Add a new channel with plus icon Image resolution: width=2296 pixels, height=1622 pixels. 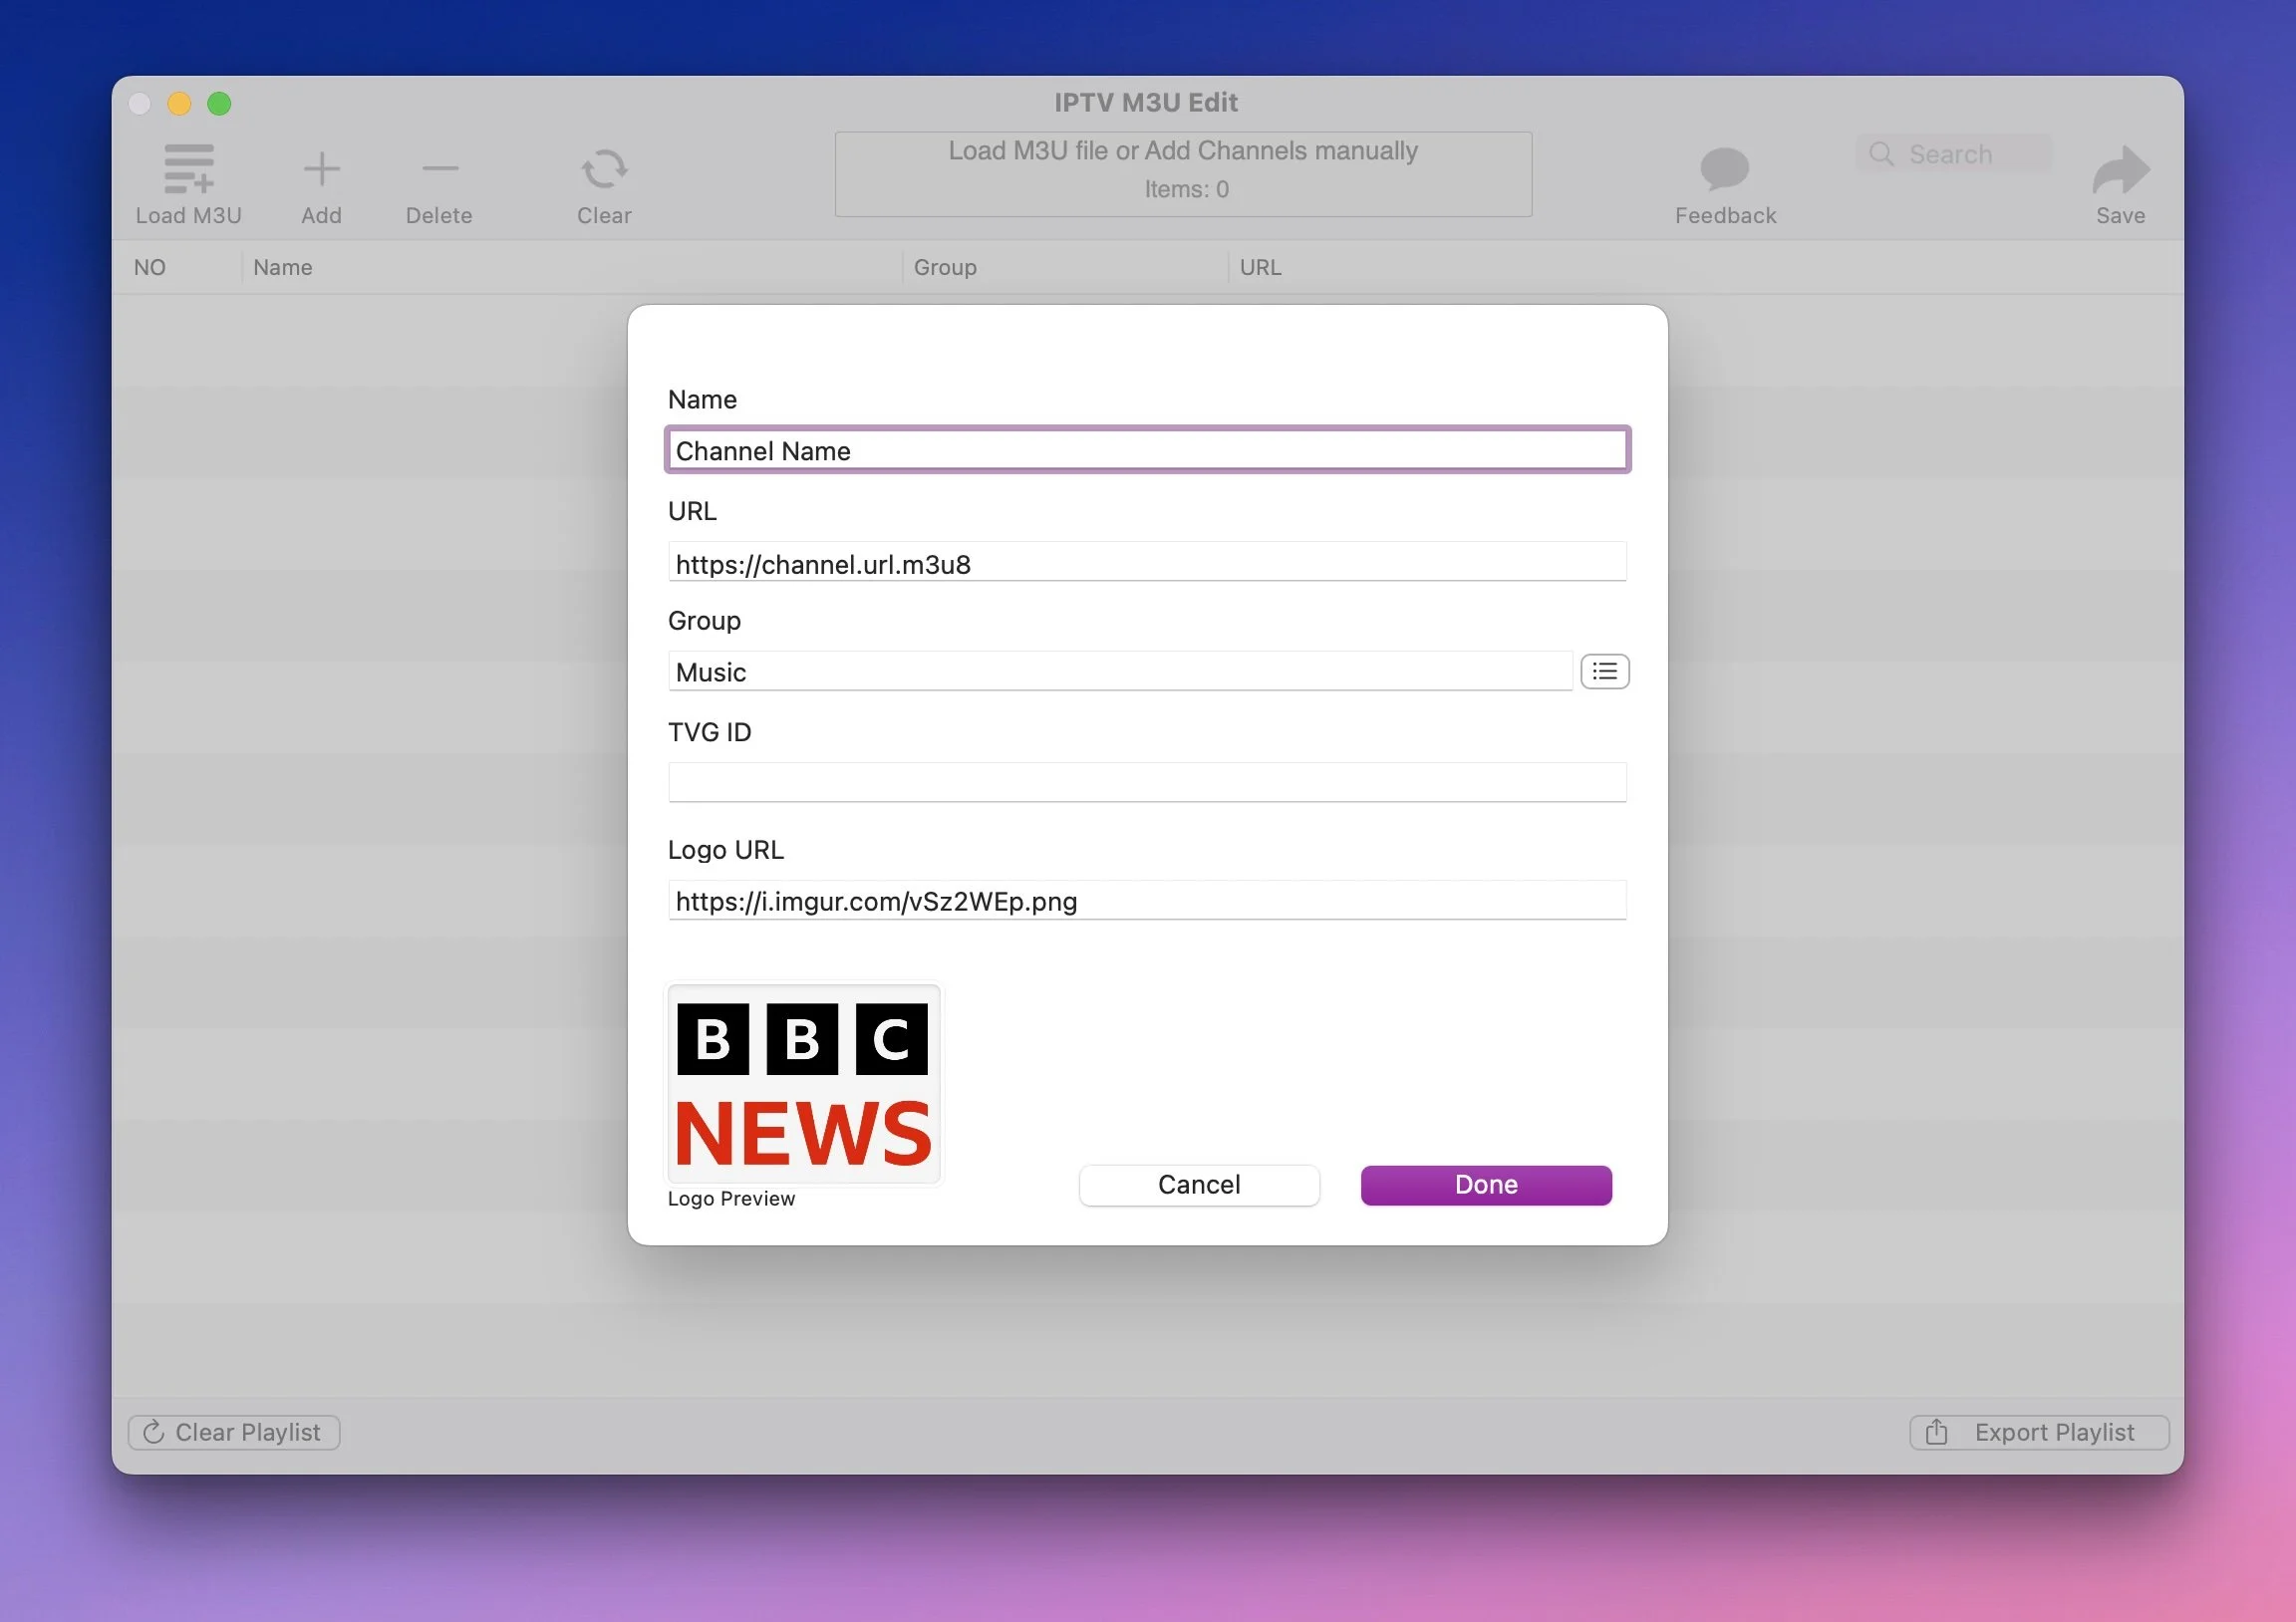click(x=321, y=168)
